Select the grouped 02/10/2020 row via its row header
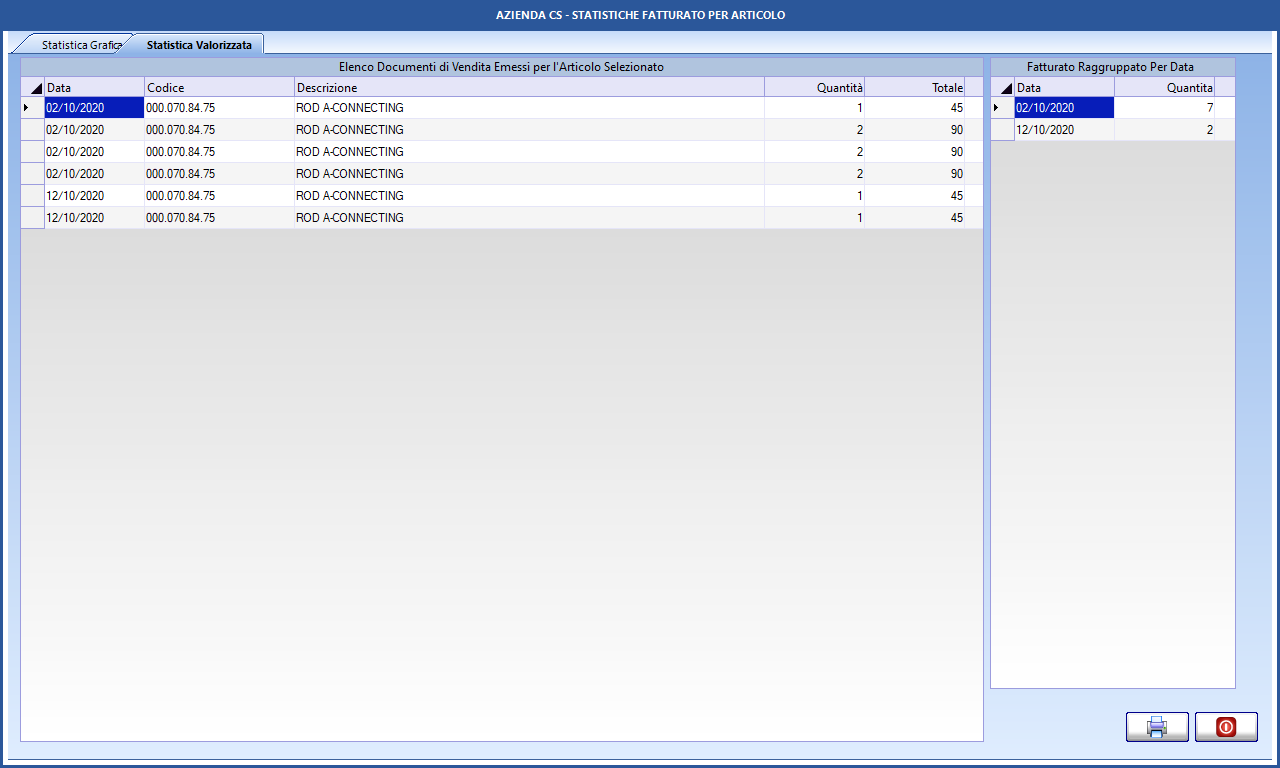Screen dimensions: 1280x768 click(x=1003, y=108)
